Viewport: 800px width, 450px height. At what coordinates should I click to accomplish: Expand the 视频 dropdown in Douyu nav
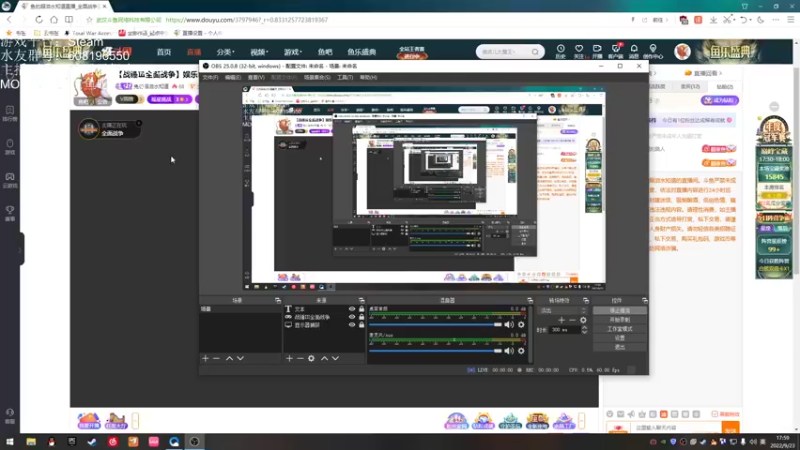(259, 52)
